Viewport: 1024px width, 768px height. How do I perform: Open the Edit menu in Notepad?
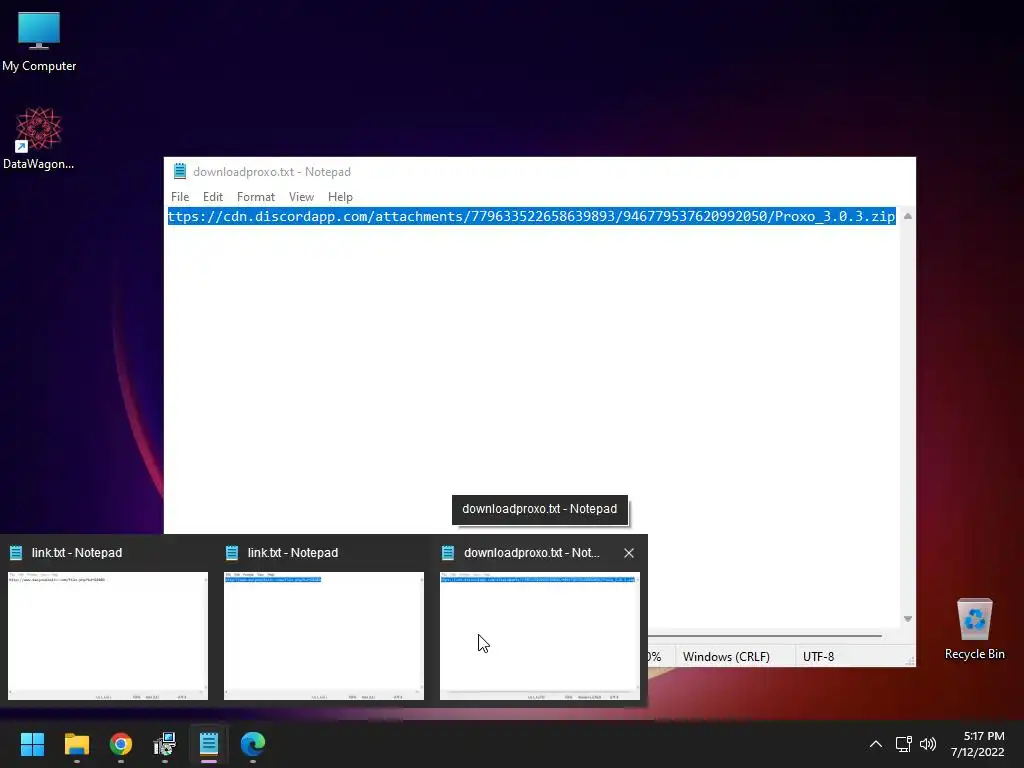[213, 197]
